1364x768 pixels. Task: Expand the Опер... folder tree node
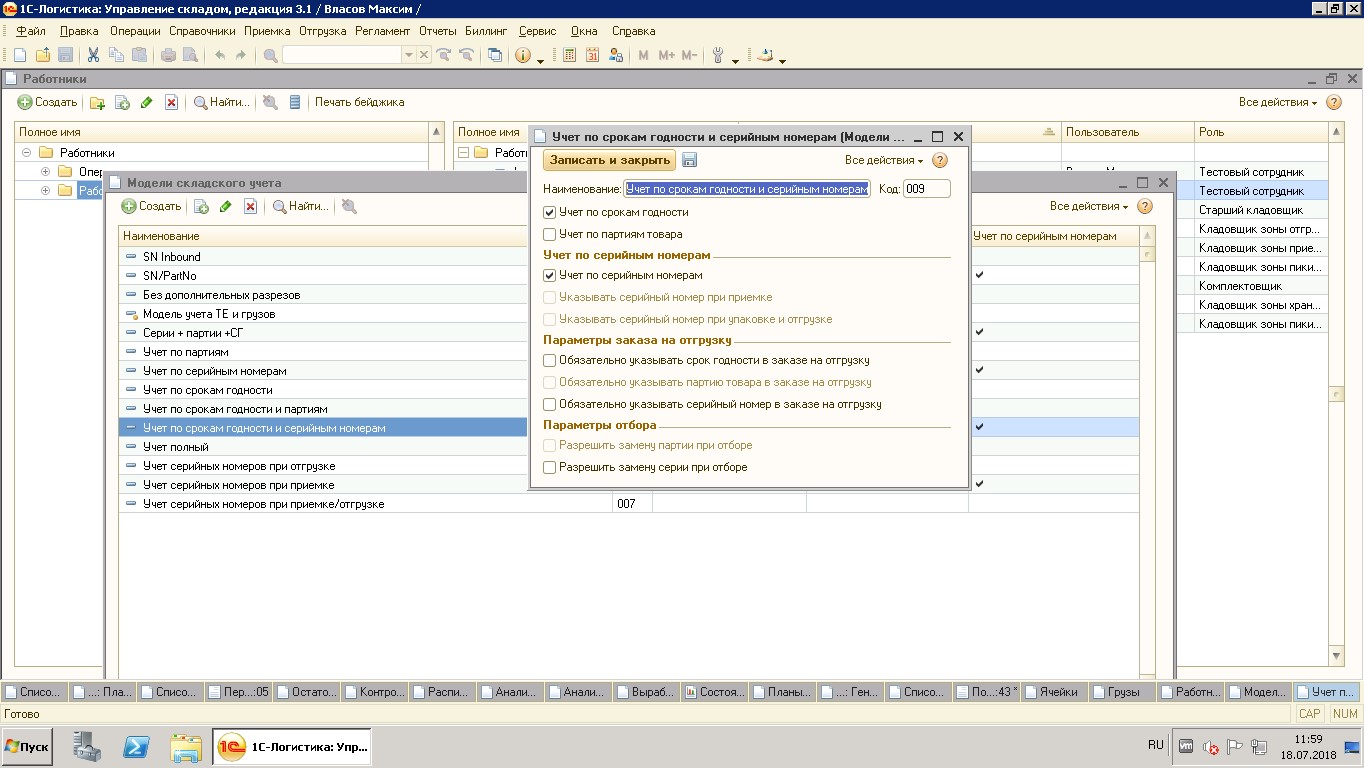coord(45,172)
